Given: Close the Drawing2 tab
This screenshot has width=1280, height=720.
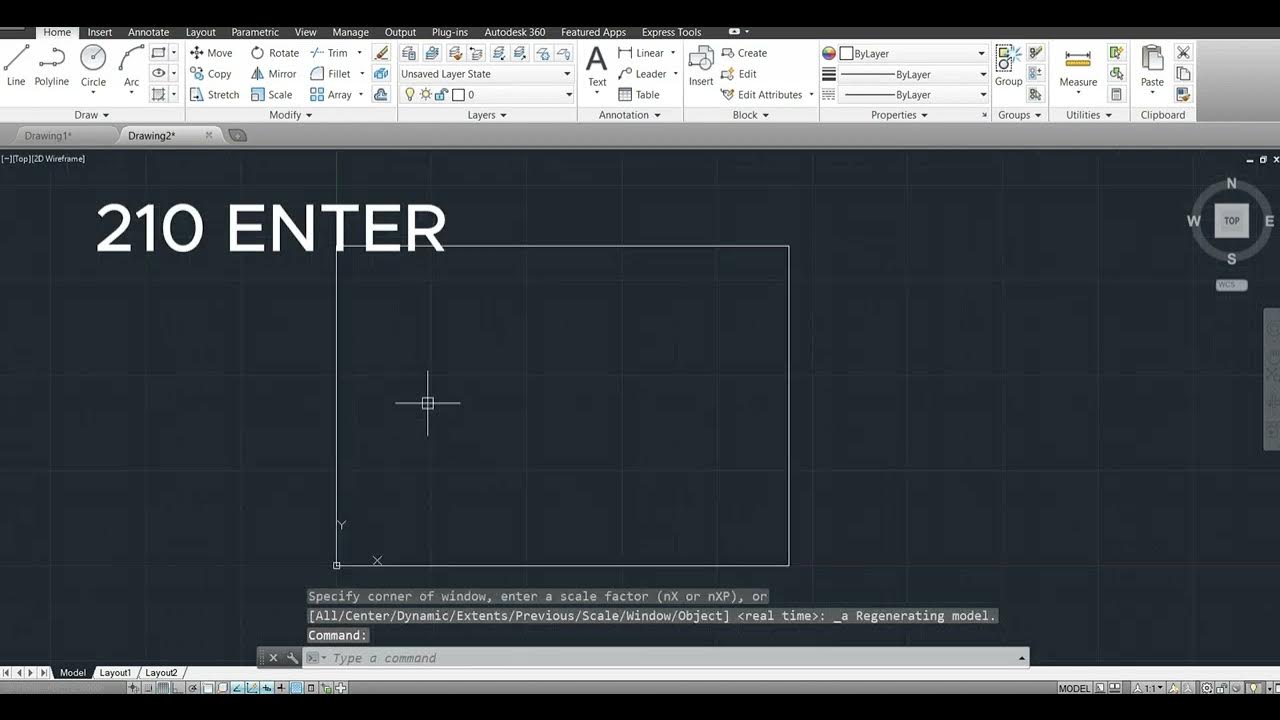Looking at the screenshot, I should 209,135.
